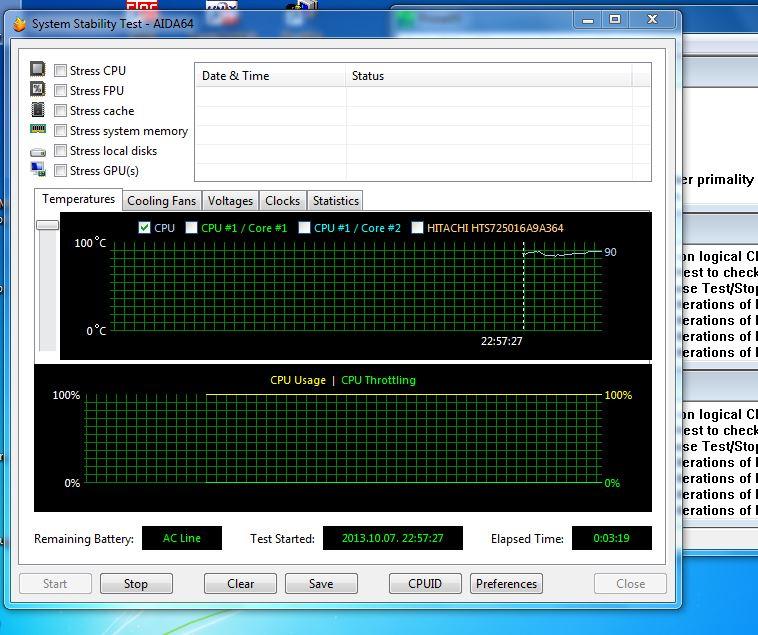Click the Elapsed Time value 0:03:19
This screenshot has height=635, width=758.
(x=612, y=538)
